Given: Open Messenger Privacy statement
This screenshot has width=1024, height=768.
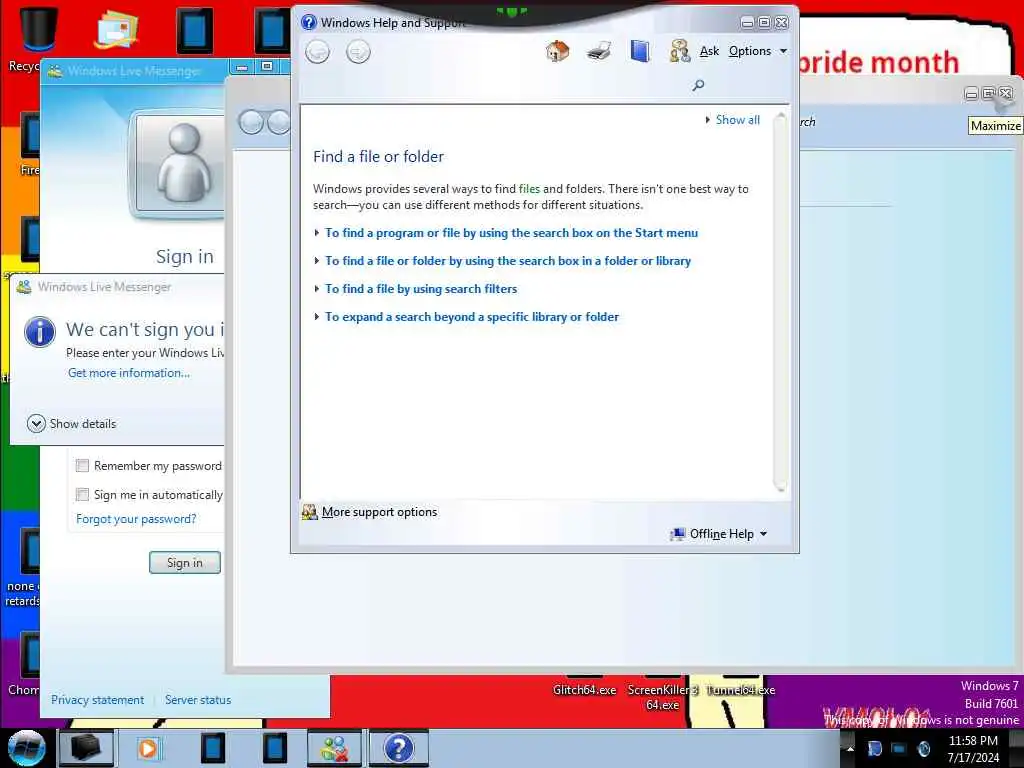Looking at the screenshot, I should (x=97, y=699).
